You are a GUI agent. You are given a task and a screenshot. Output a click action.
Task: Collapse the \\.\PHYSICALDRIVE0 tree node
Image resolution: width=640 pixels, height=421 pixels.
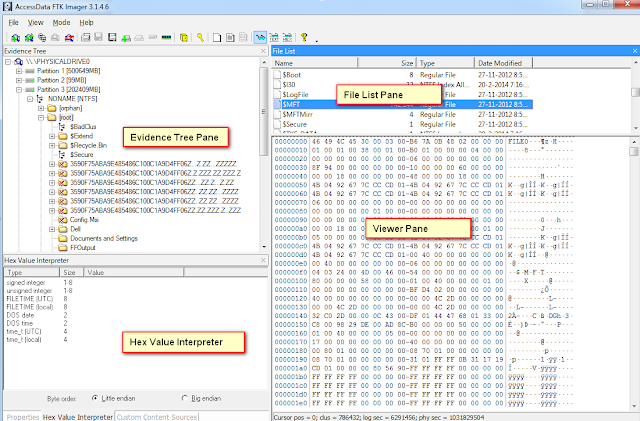coord(8,62)
